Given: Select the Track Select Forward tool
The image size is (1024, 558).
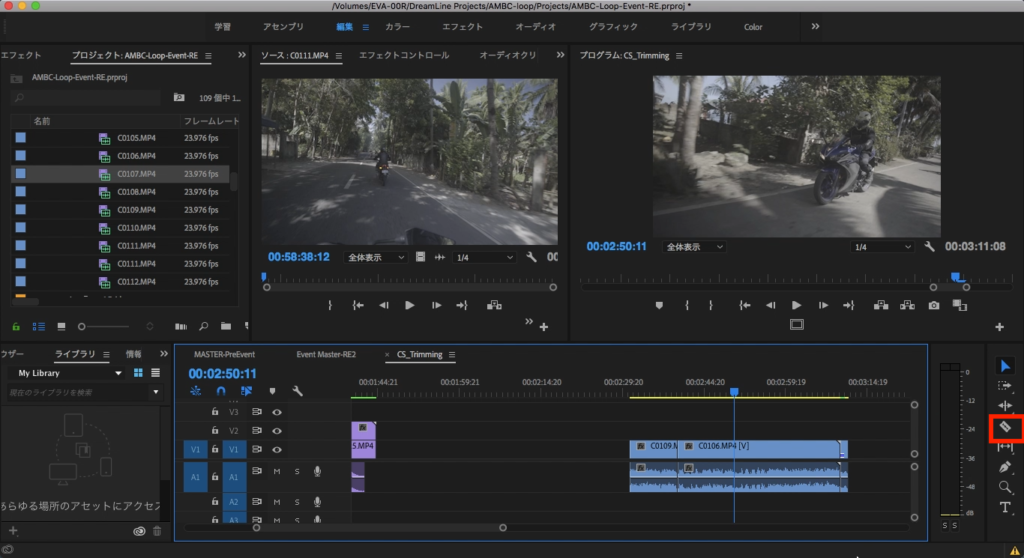Looking at the screenshot, I should point(1005,385).
